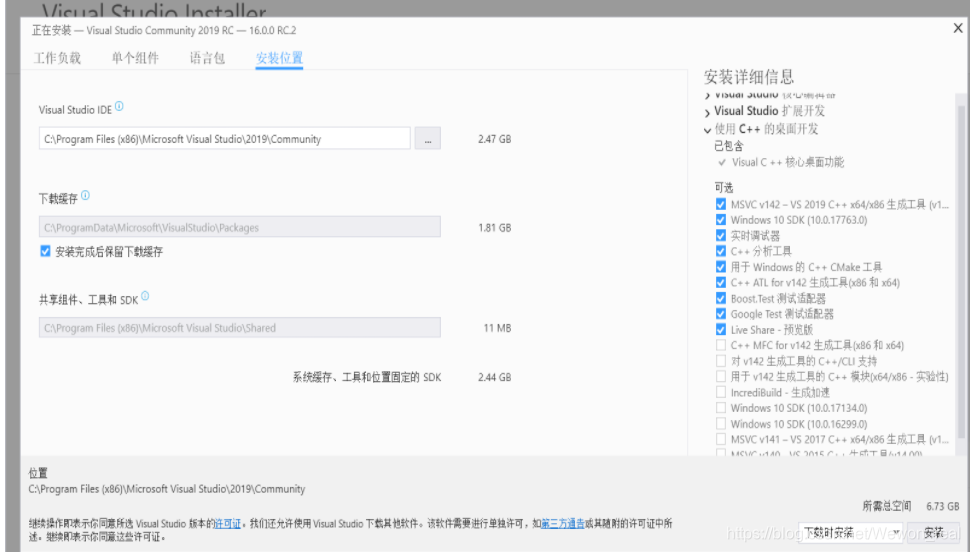Check Windows 10 SDK (10.0.17134.0)
Screen dimensions: 970x552
pyautogui.click(x=721, y=408)
